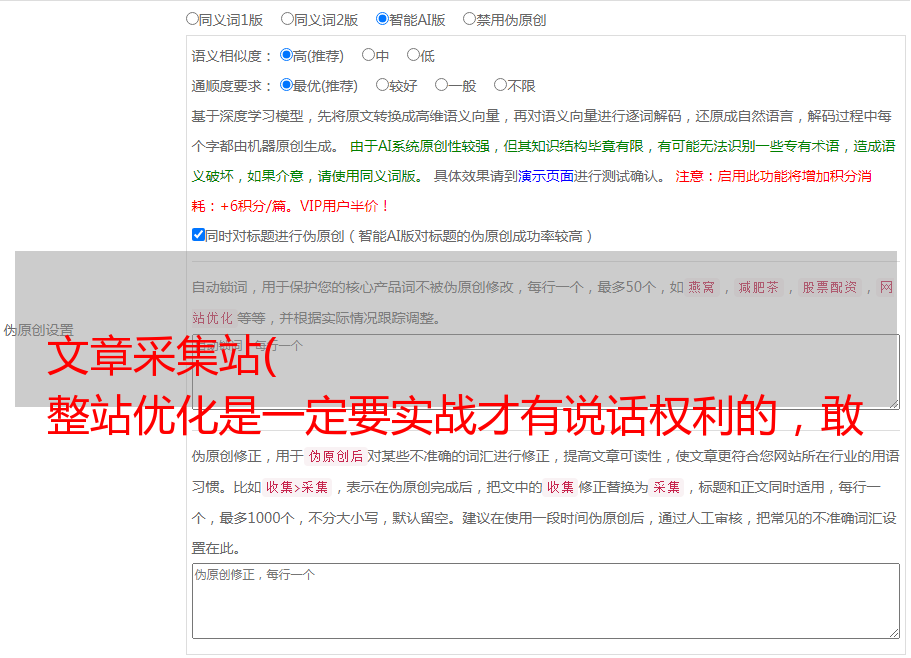
Task: Uncheck 同时对标题进行伪原创 checkbox
Action: [x=198, y=236]
